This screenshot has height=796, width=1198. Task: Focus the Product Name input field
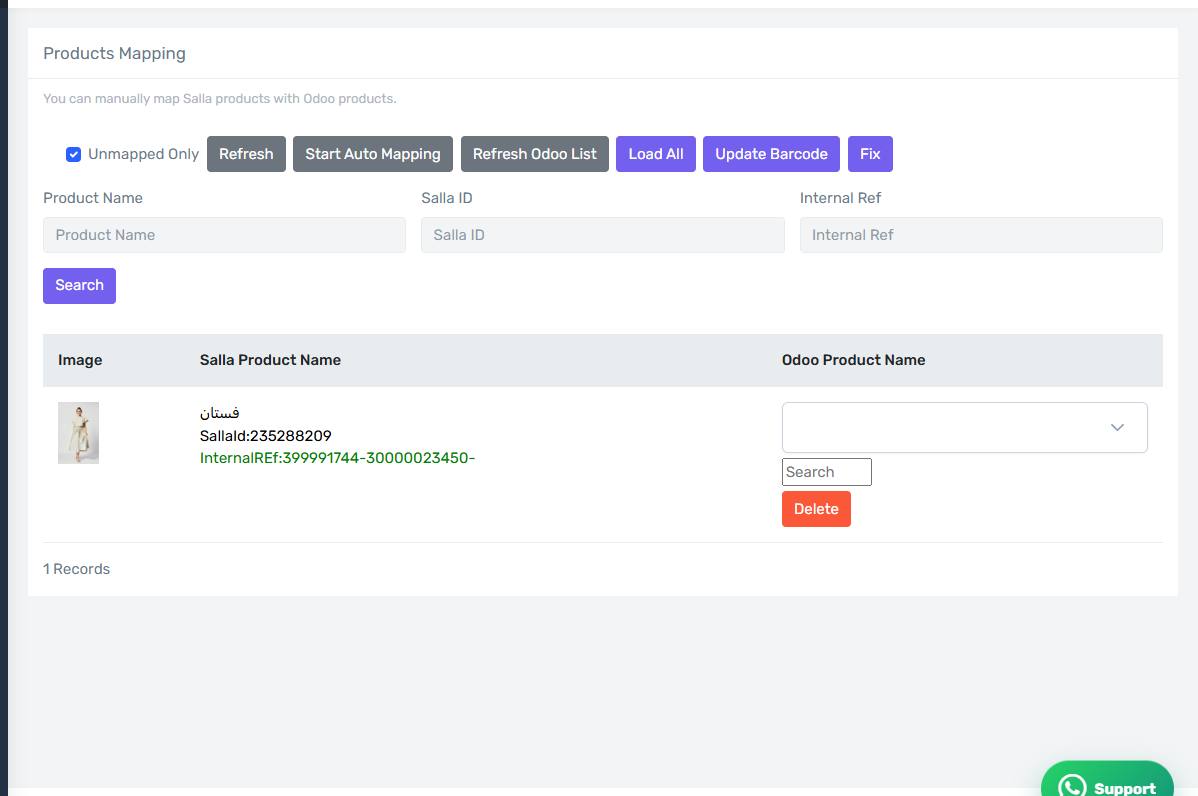click(225, 235)
